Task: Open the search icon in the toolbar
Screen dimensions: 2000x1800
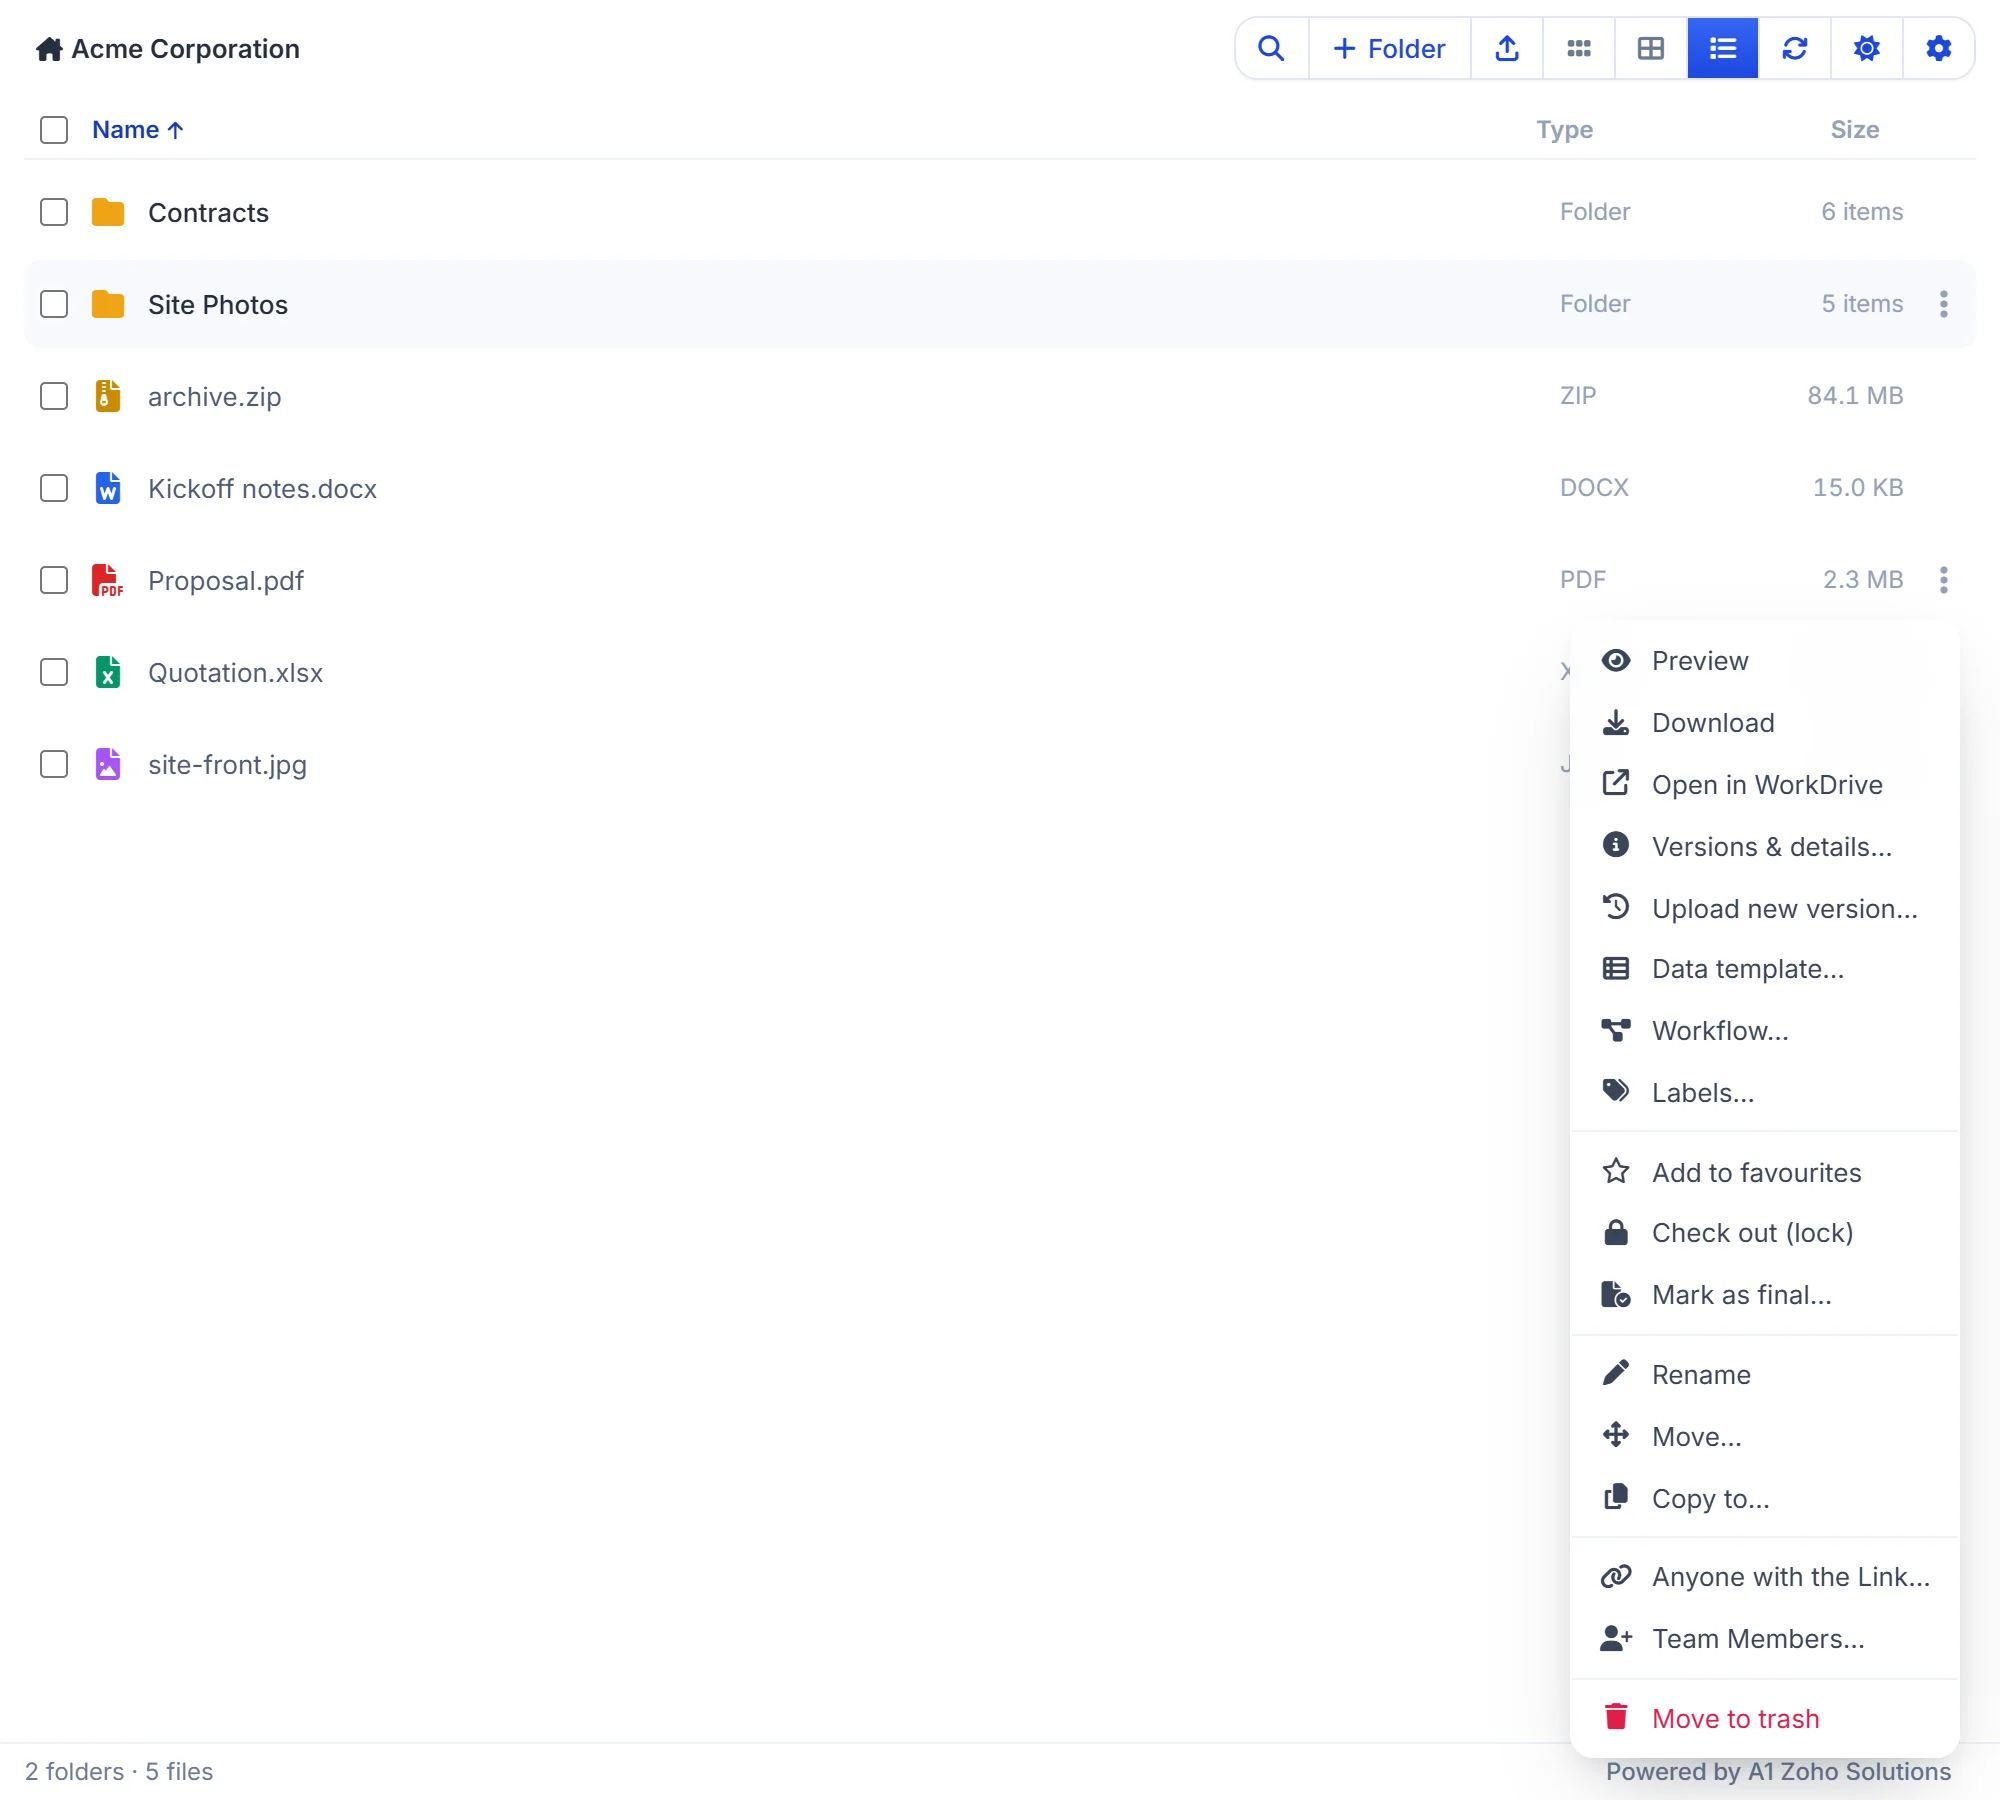Action: [1271, 48]
